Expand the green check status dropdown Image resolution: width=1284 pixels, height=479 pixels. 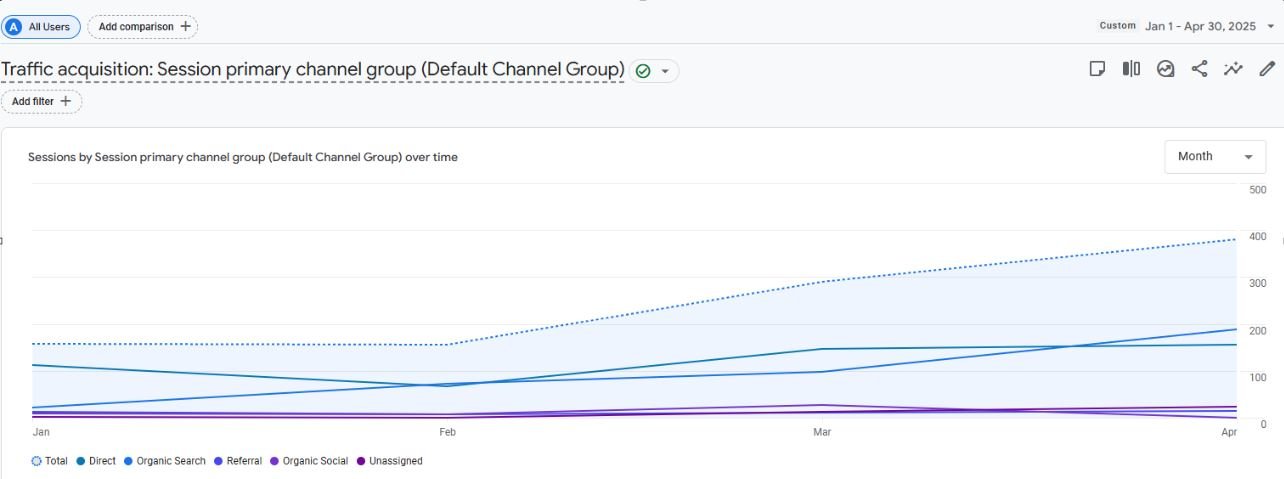pyautogui.click(x=655, y=71)
